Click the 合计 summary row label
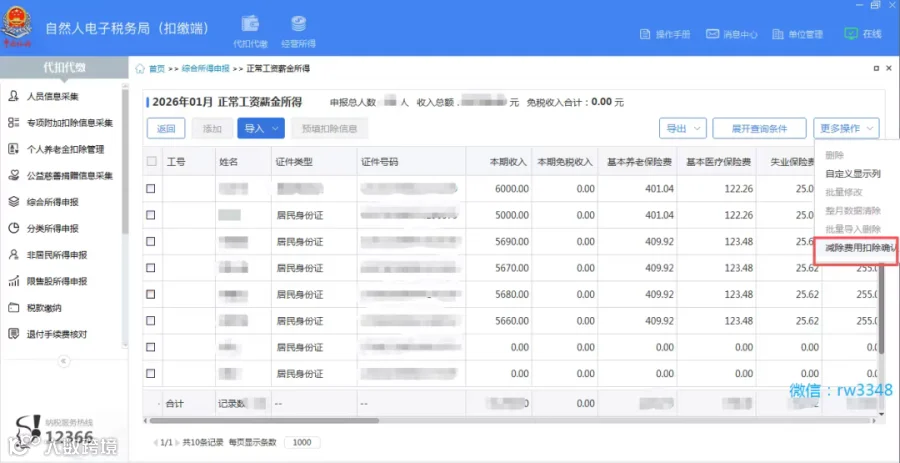This screenshot has height=463, width=900. (x=174, y=403)
